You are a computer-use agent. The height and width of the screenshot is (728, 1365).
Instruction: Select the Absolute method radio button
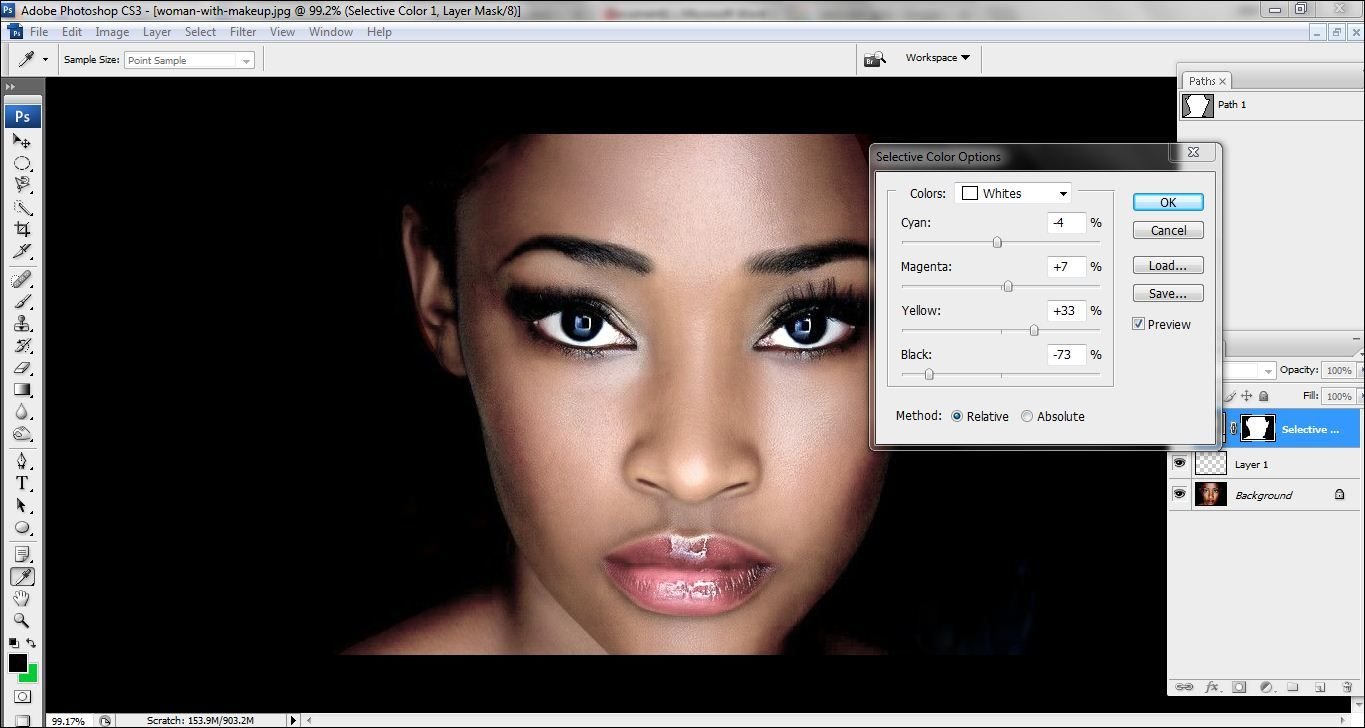tap(1027, 416)
